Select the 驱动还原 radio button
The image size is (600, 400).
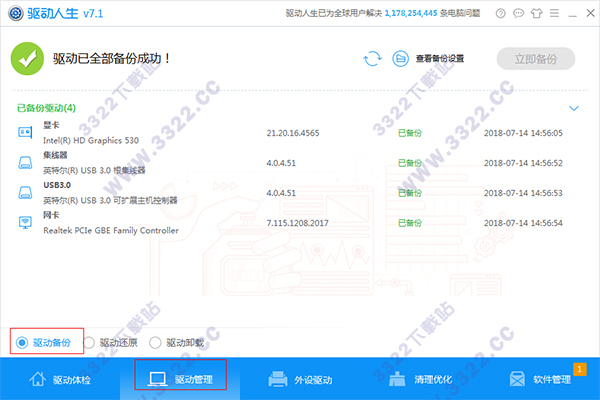pos(89,342)
